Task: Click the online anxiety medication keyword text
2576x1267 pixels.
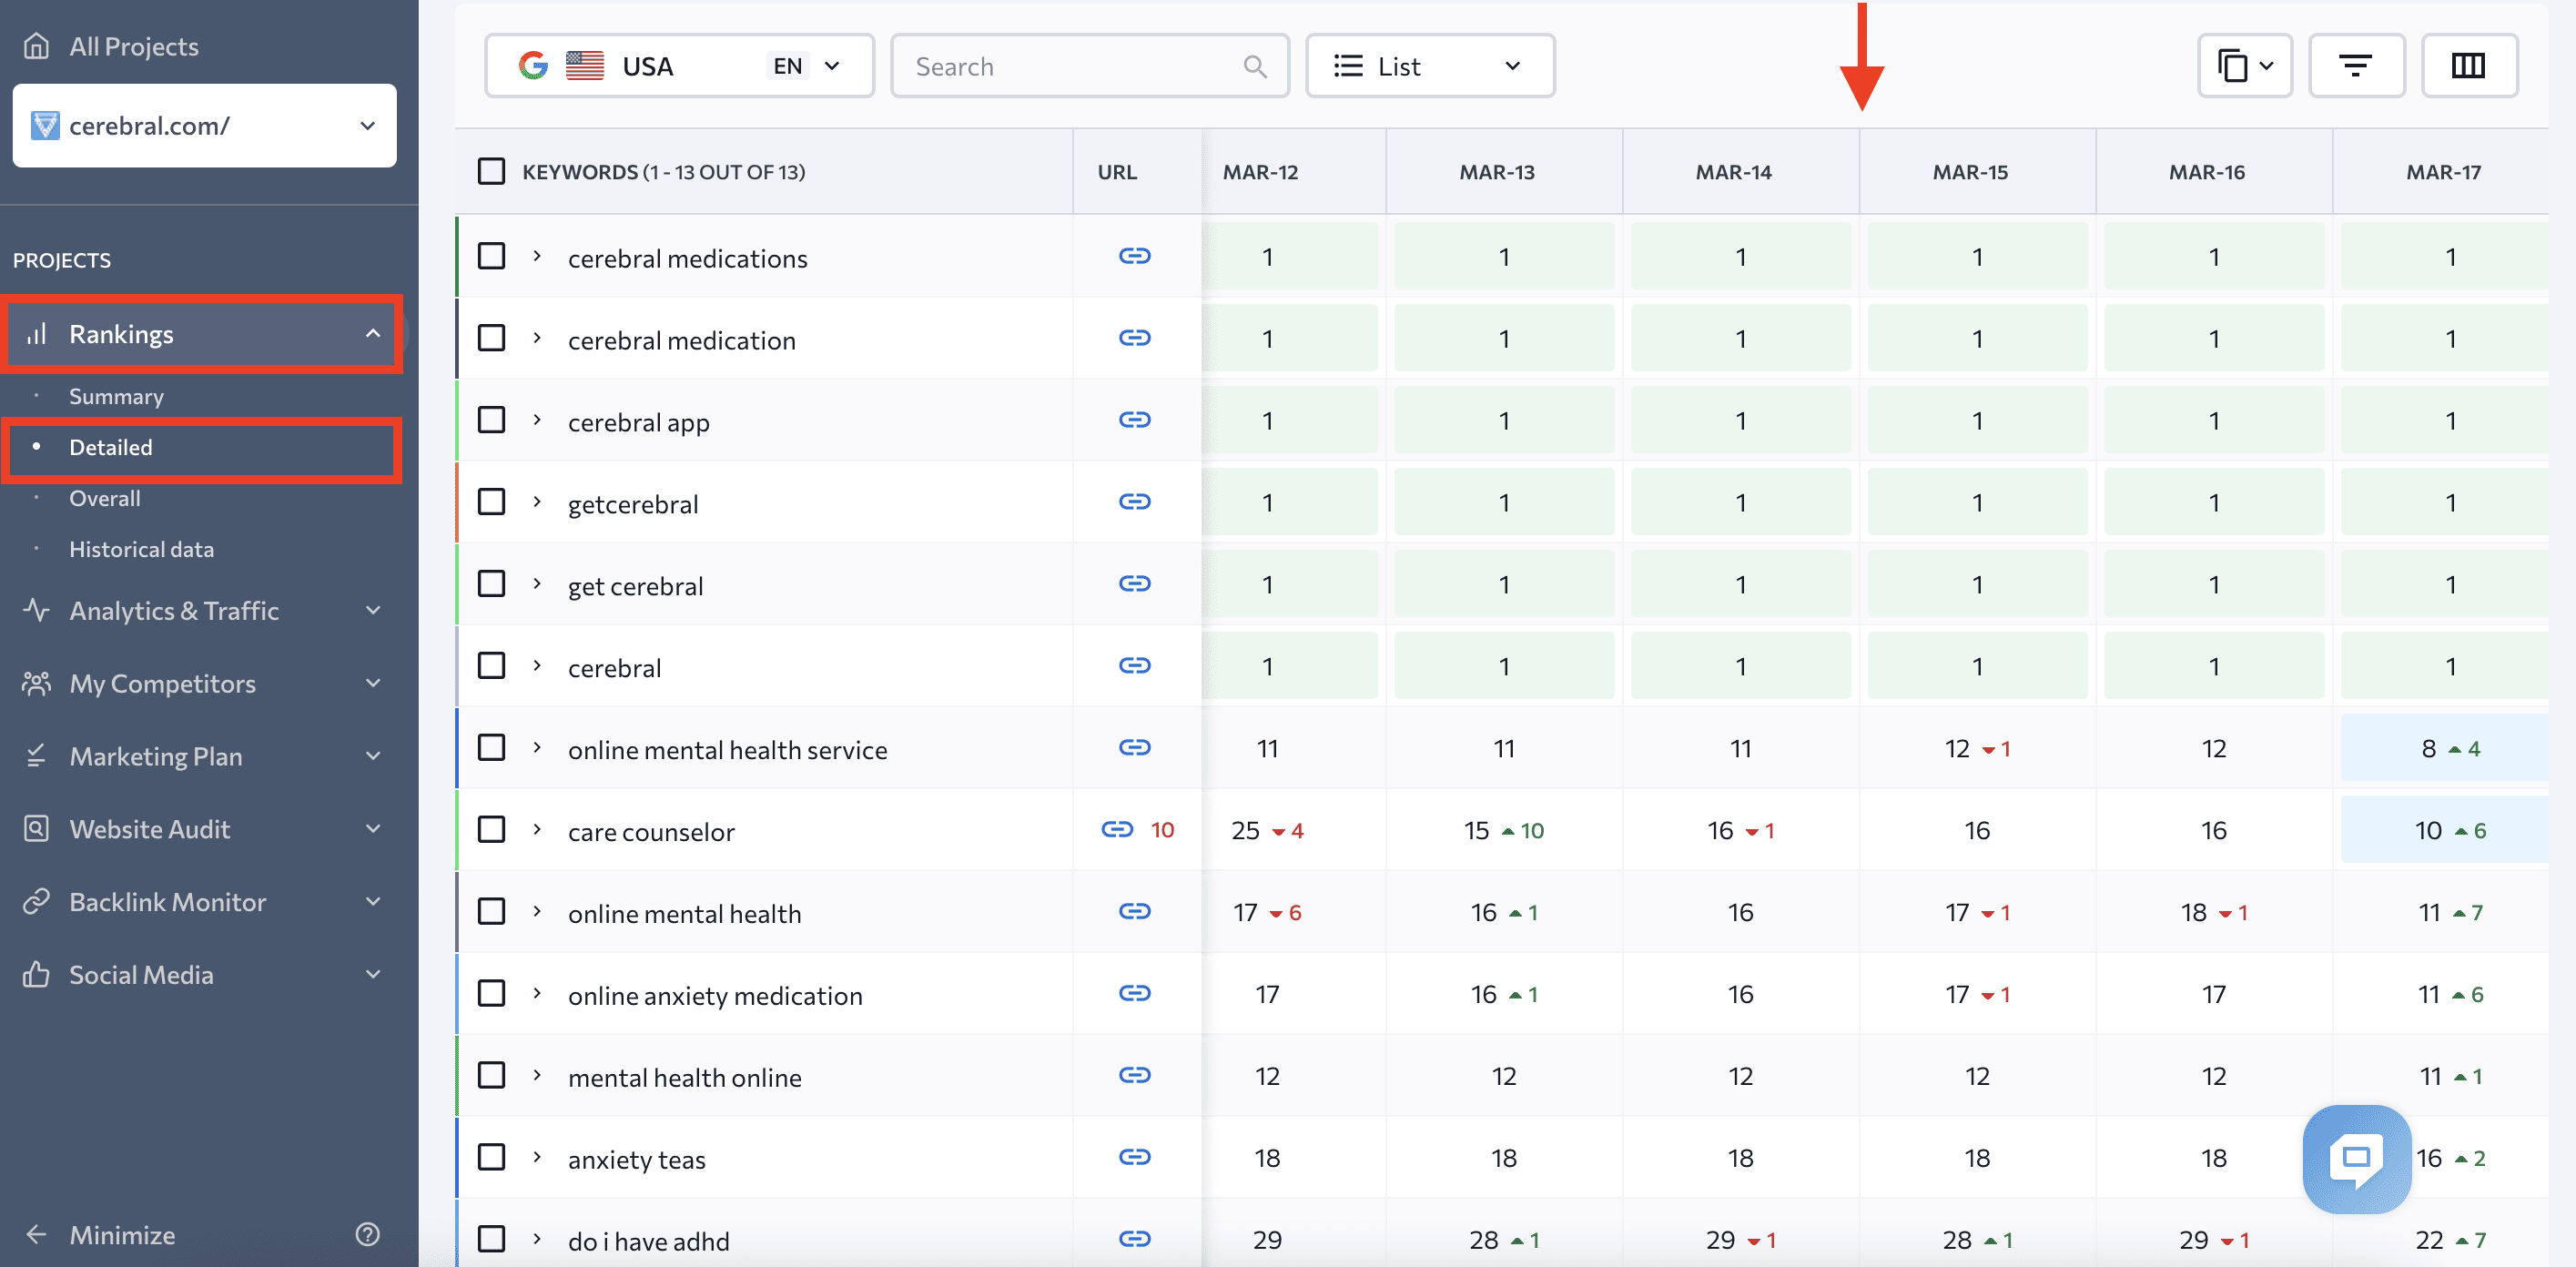Action: (x=715, y=996)
